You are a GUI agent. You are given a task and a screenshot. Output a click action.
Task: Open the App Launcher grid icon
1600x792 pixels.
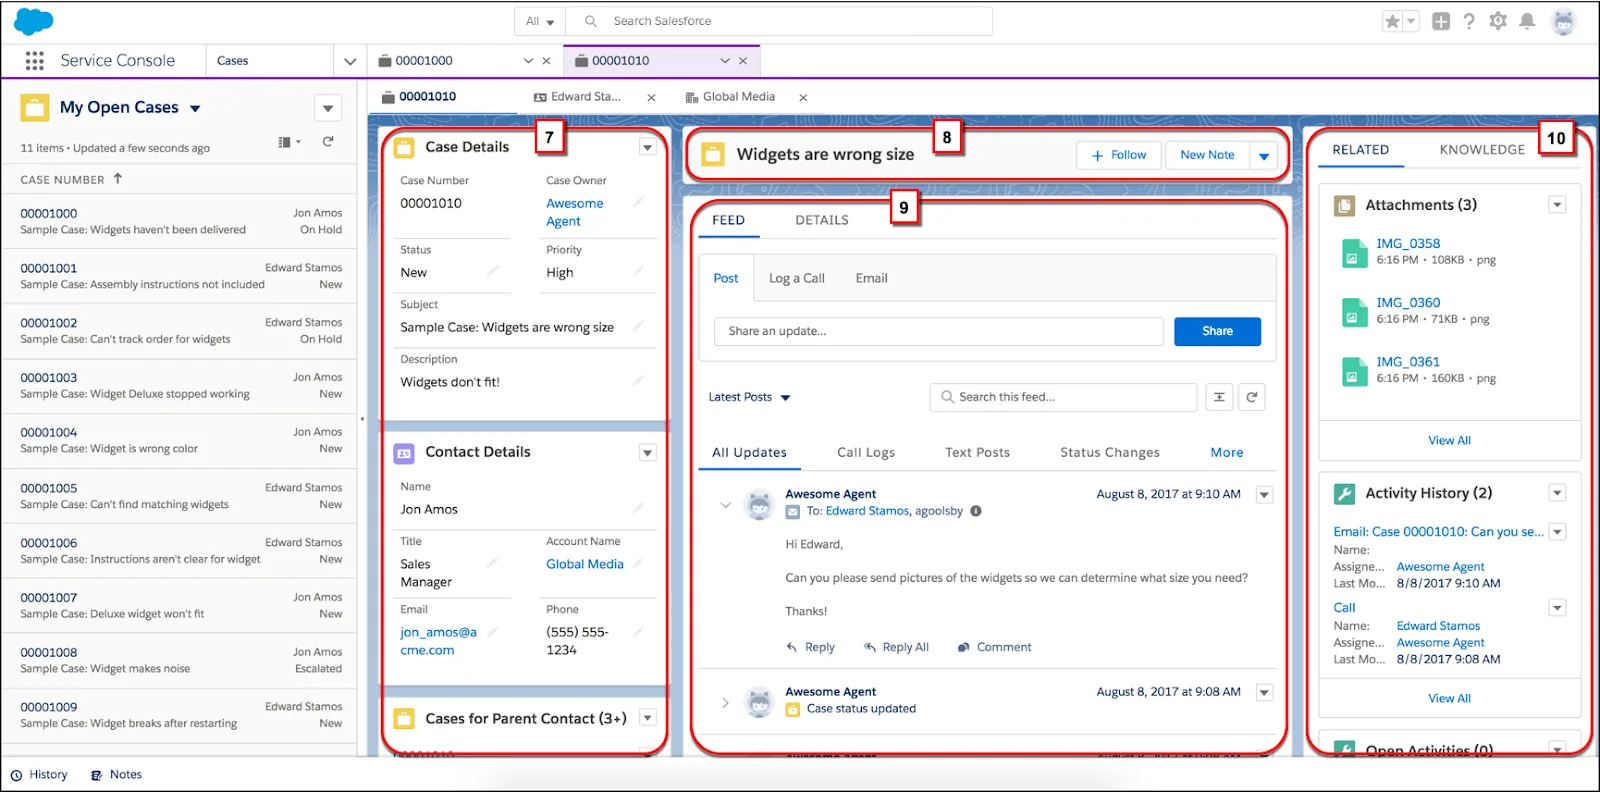point(34,61)
